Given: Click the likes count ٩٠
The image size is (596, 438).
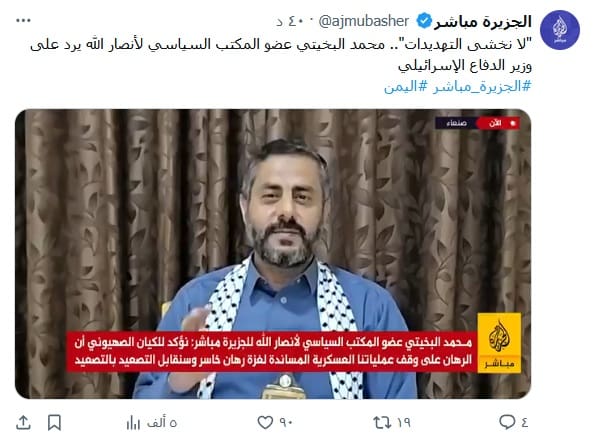Looking at the screenshot, I should point(286,422).
